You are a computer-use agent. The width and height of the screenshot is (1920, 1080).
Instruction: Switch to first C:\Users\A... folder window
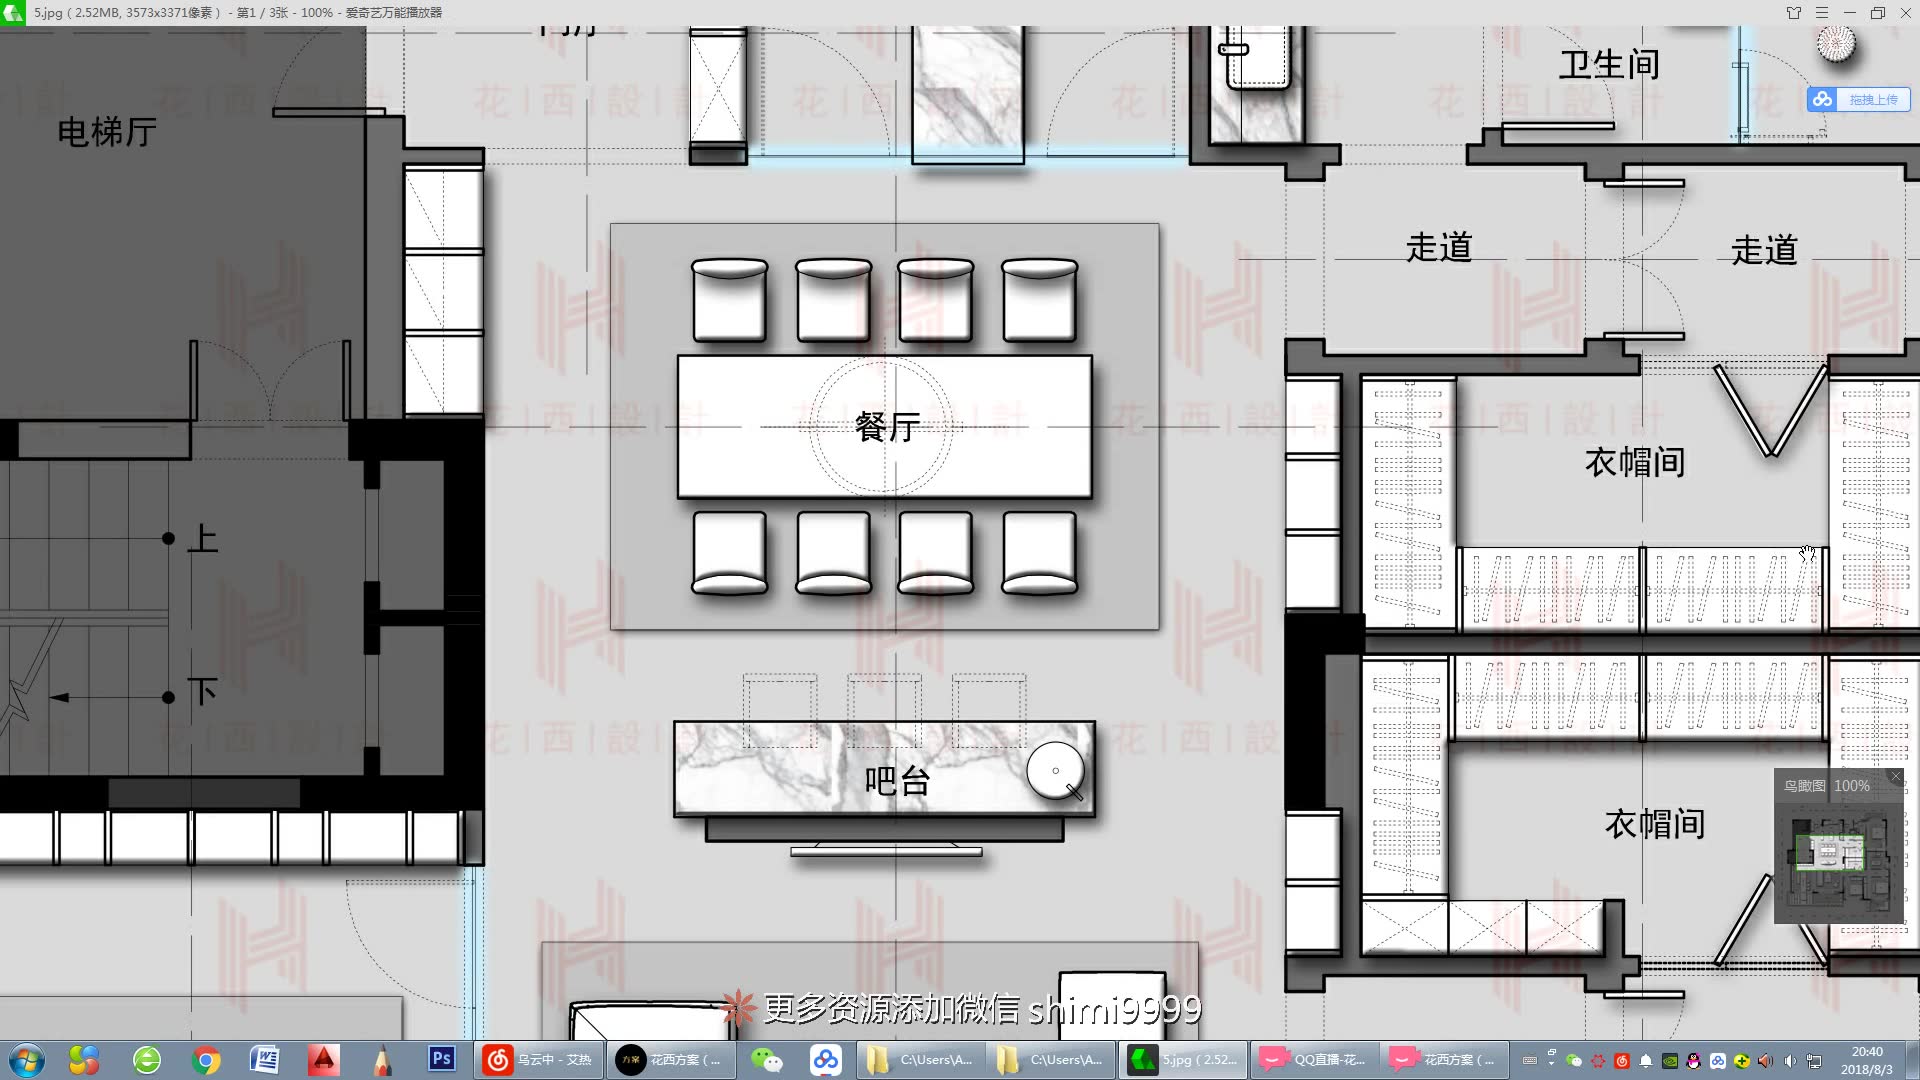921,1060
